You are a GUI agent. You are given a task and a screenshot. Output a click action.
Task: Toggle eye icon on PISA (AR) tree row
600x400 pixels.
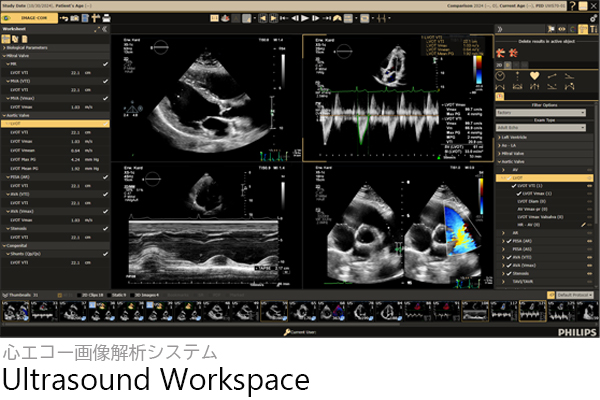pyautogui.click(x=589, y=241)
